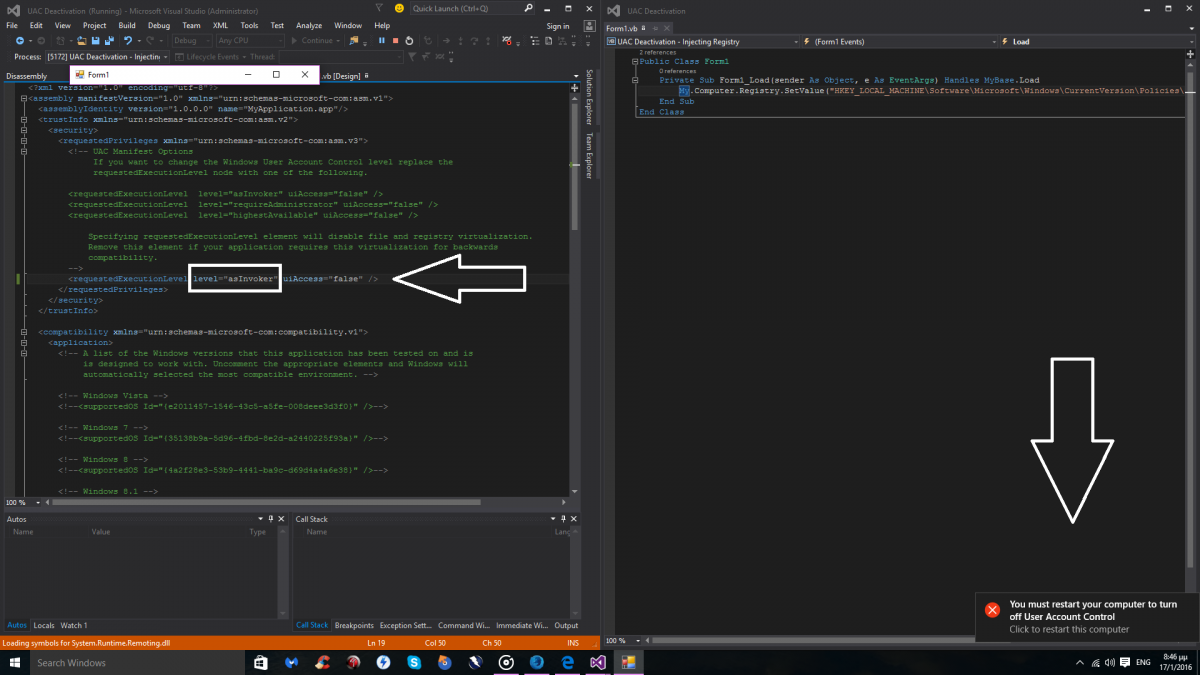Pause debugging with Break All icon
Viewport: 1200px width, 675px height.
click(382, 41)
